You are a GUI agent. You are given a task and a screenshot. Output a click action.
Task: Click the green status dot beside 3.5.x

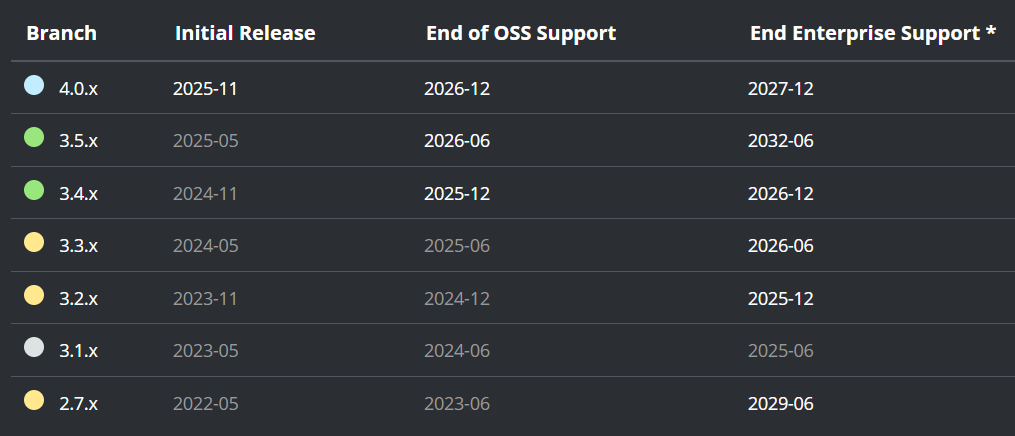click(34, 137)
